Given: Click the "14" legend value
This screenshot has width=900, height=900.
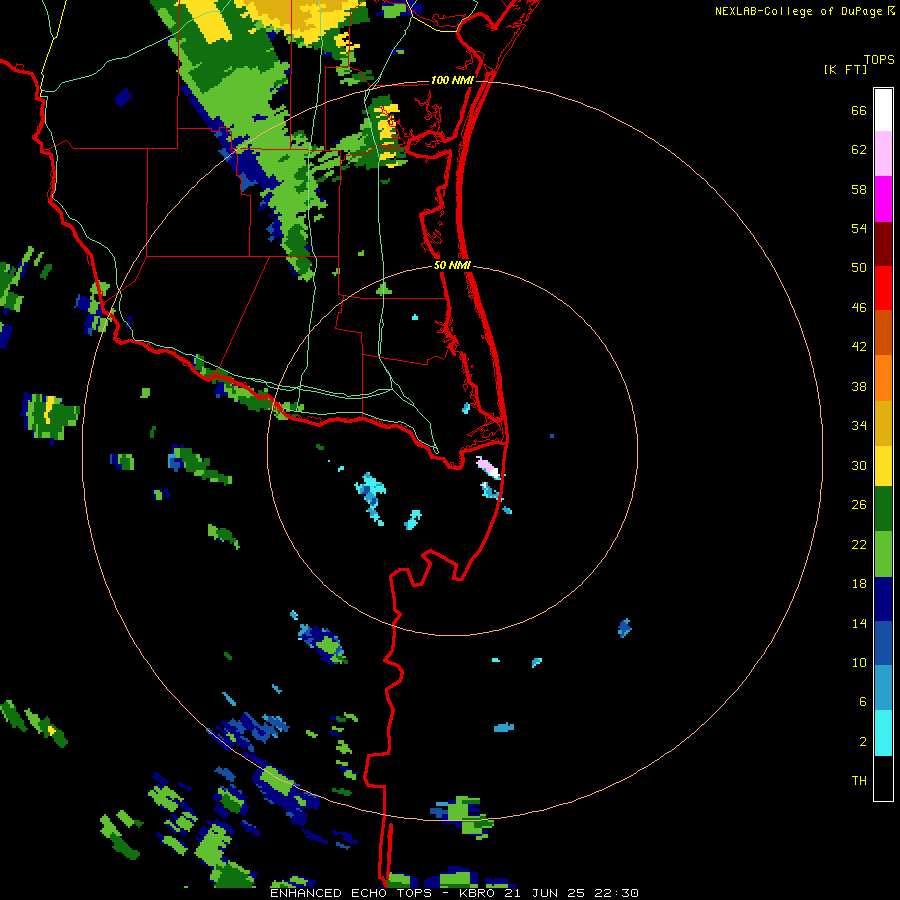Looking at the screenshot, I should pyautogui.click(x=859, y=623).
